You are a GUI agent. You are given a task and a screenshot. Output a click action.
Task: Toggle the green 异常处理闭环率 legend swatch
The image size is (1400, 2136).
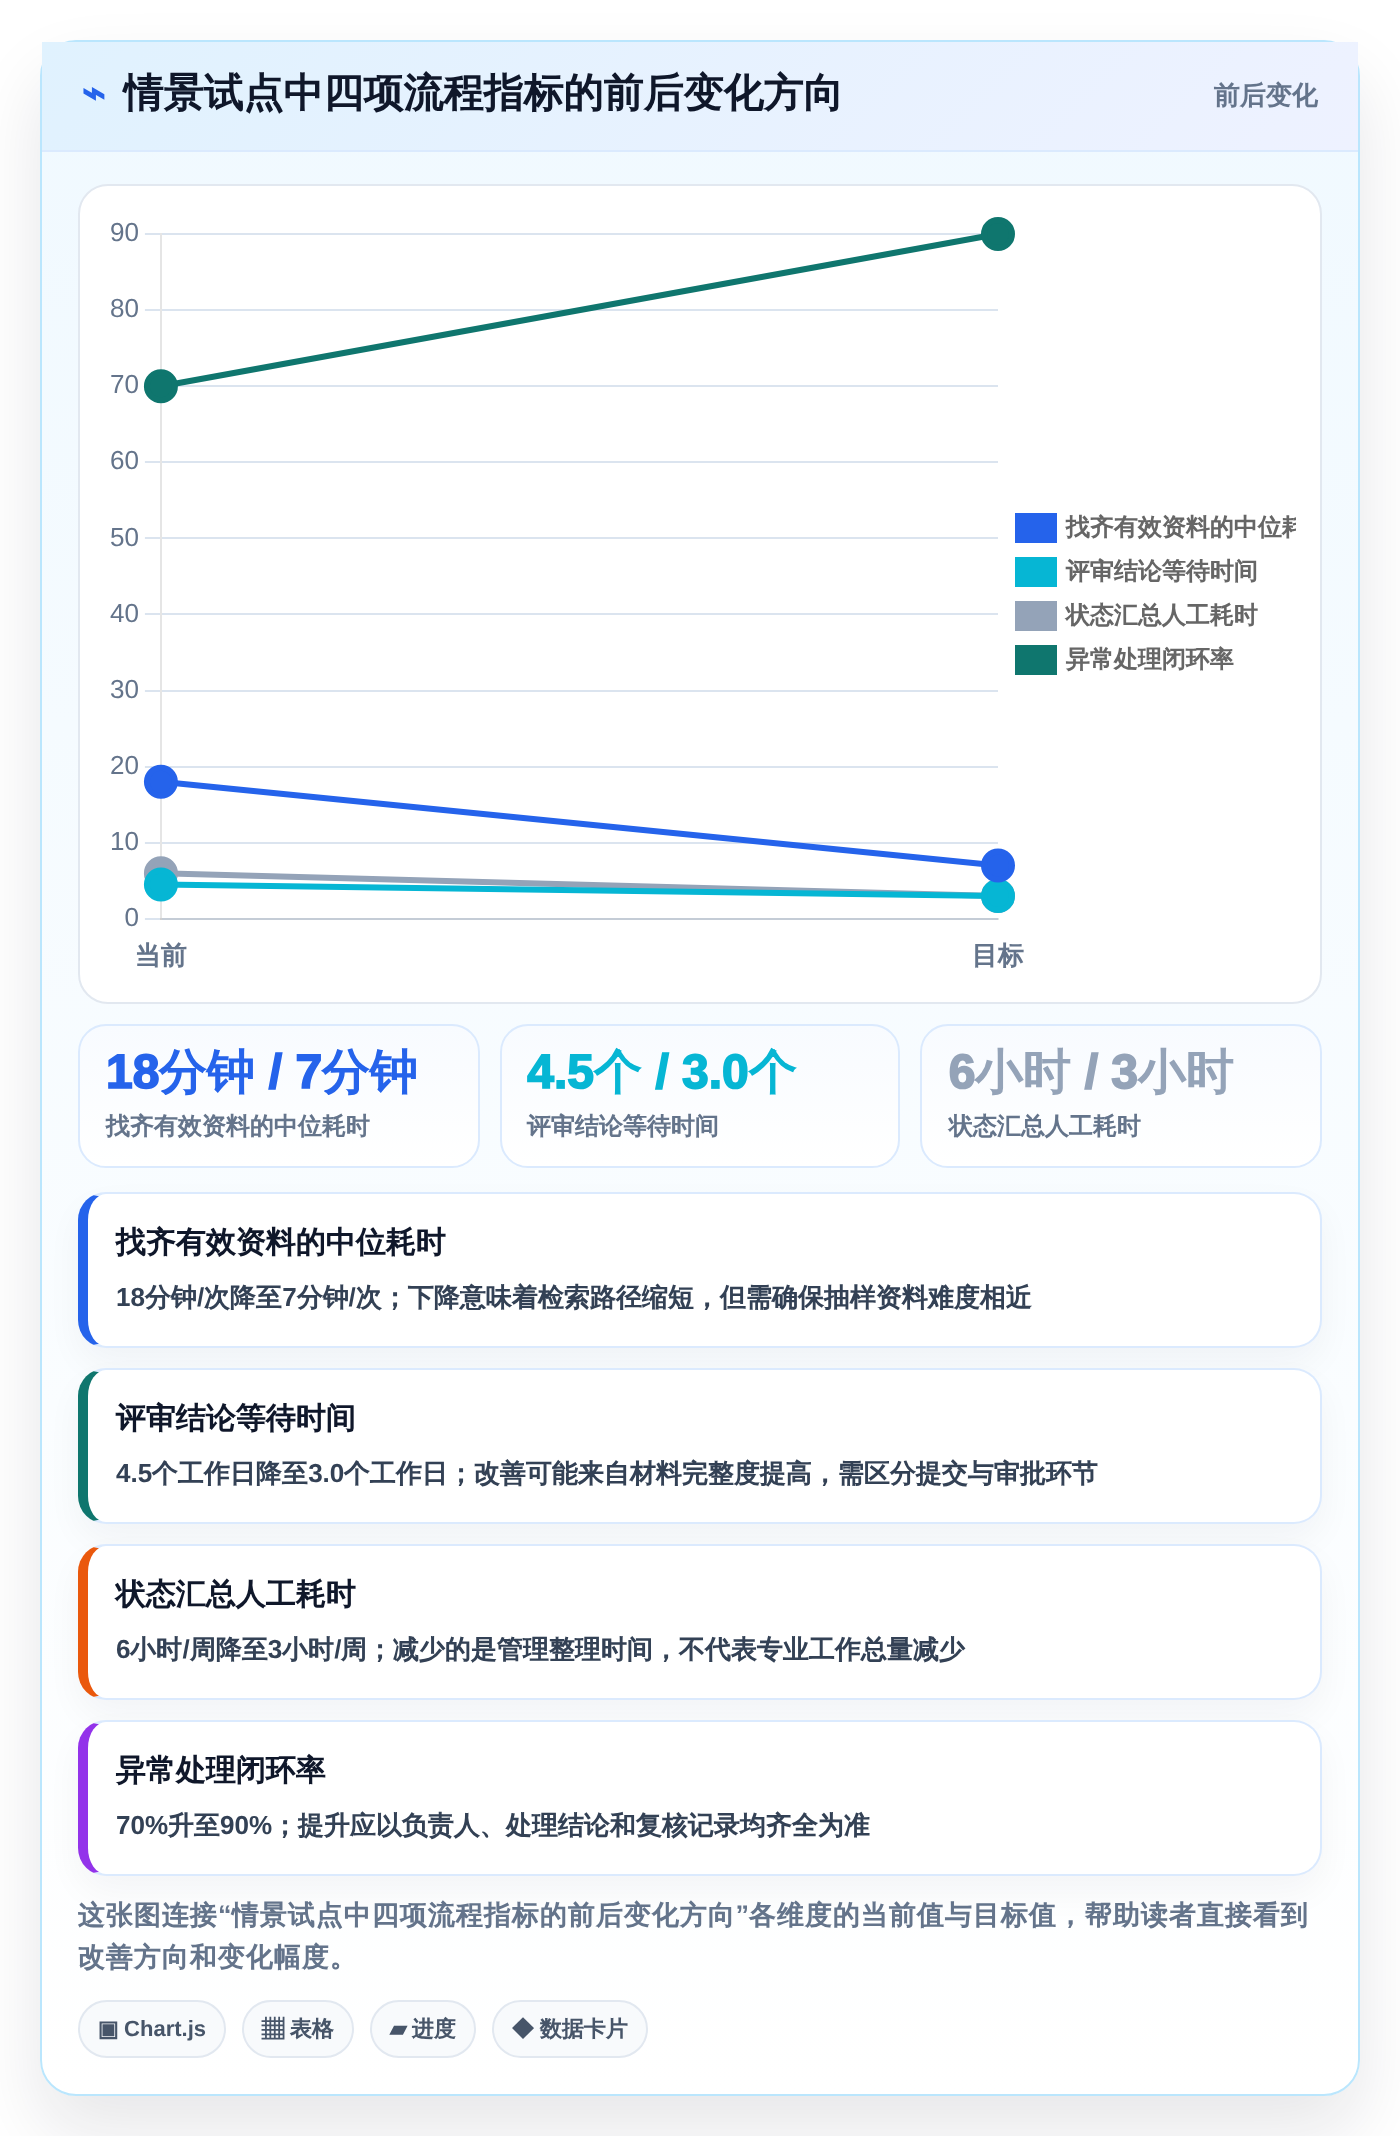click(x=1035, y=659)
